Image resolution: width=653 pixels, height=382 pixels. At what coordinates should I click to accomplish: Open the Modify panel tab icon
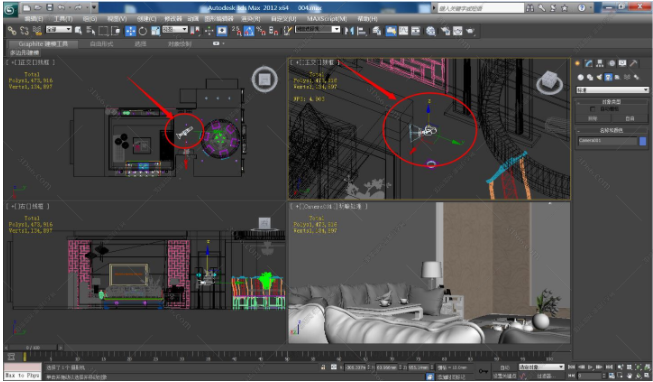click(588, 63)
